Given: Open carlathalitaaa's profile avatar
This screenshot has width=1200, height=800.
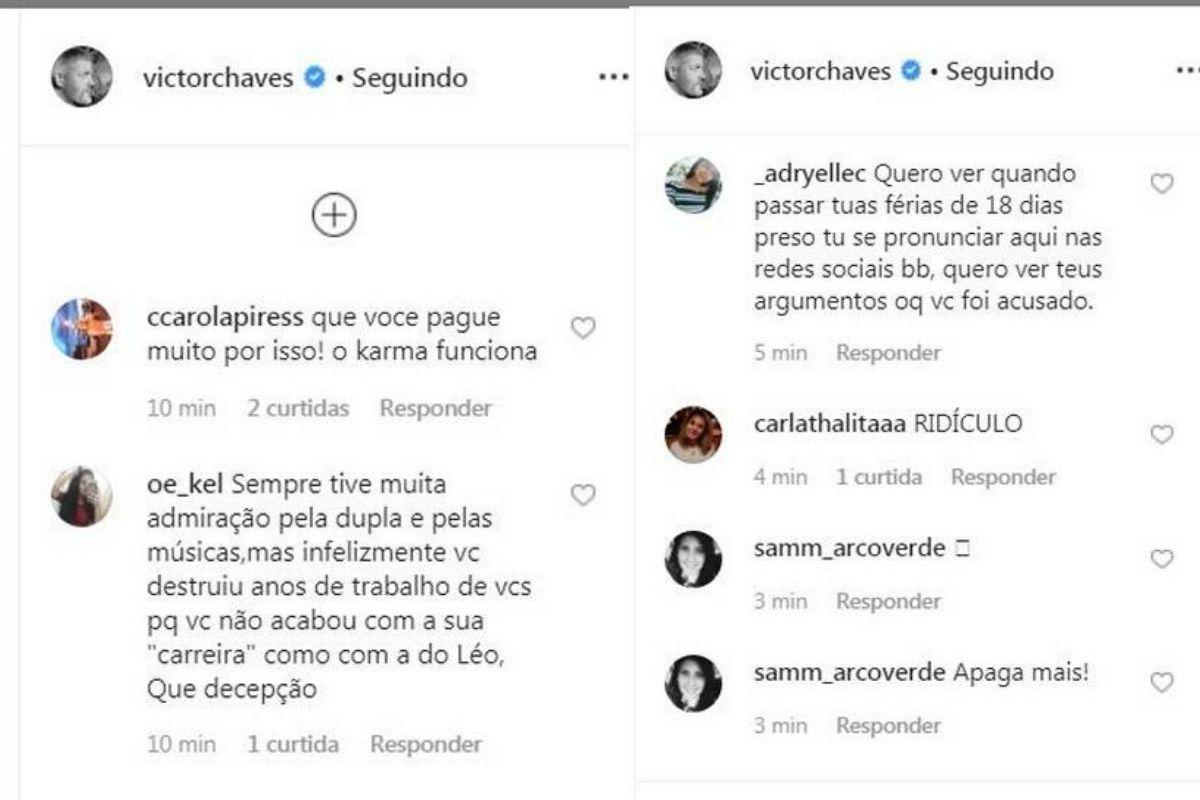Looking at the screenshot, I should (693, 434).
